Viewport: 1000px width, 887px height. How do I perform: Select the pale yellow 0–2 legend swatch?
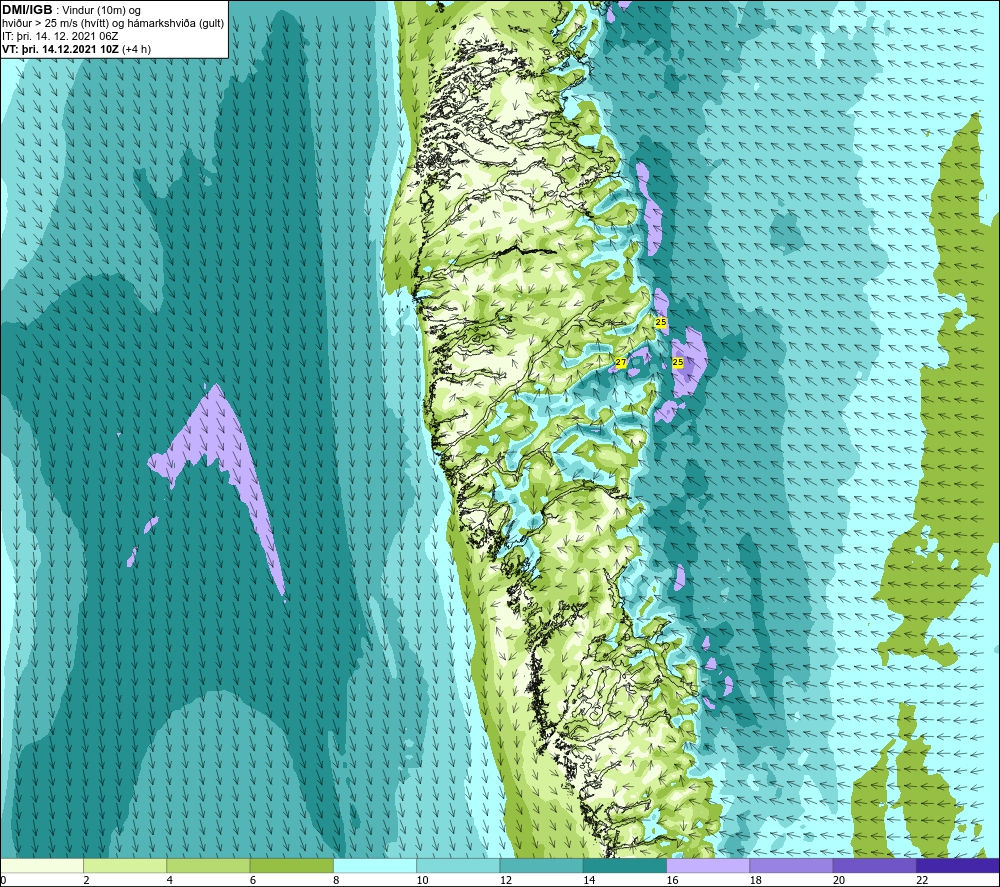coord(42,865)
